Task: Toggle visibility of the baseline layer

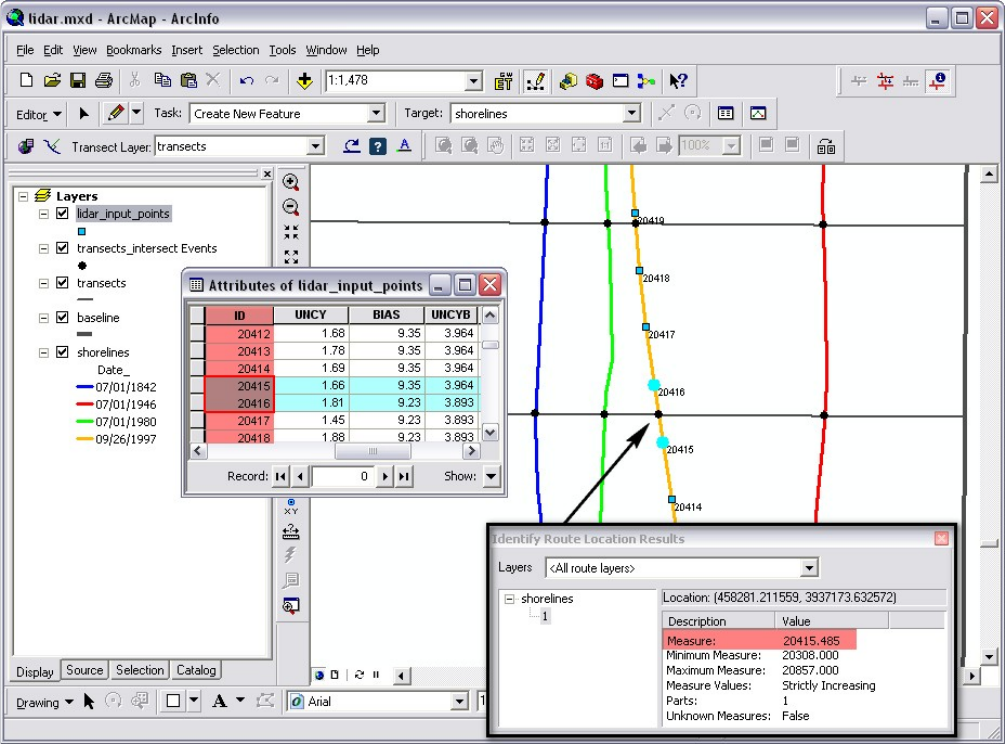Action: pos(63,318)
